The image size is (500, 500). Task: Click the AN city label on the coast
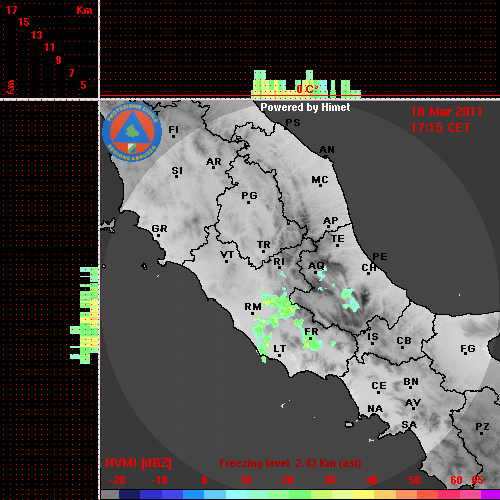click(x=327, y=150)
